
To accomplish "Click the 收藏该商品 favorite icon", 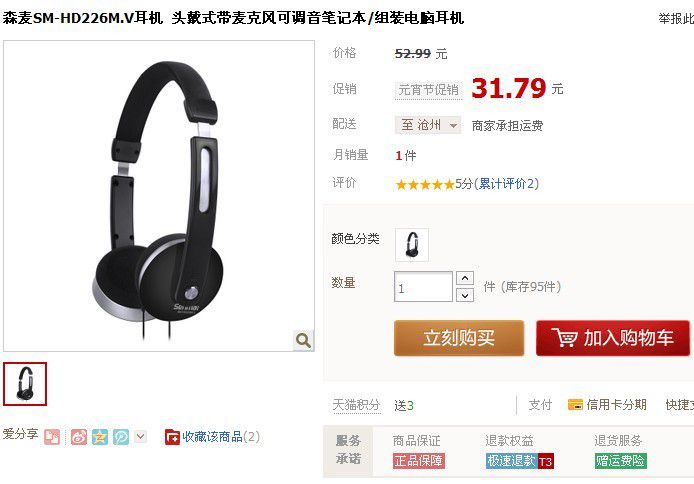I will [x=172, y=437].
